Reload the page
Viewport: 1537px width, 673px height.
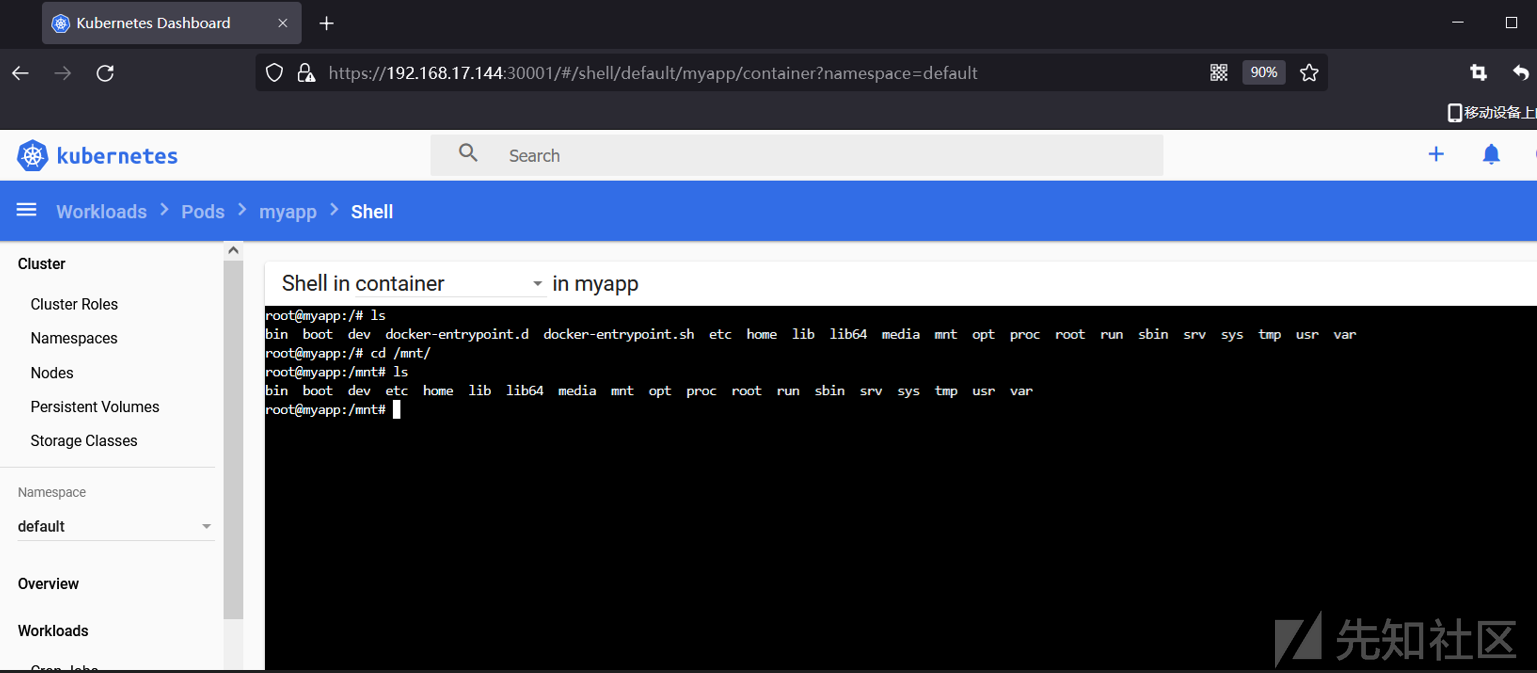coord(105,73)
